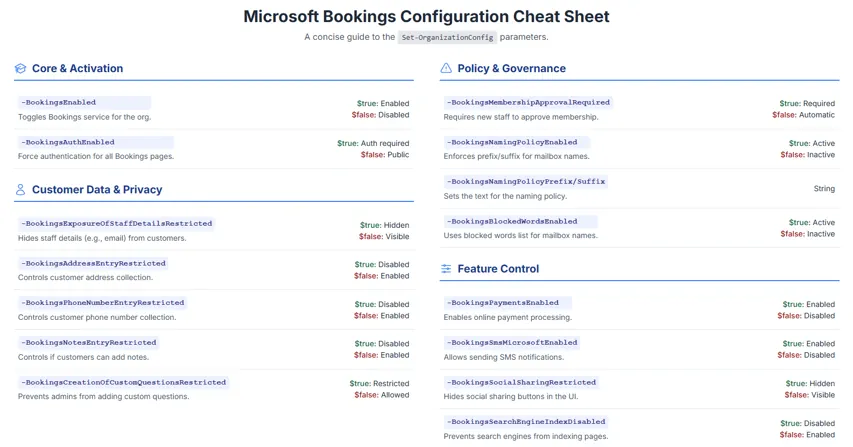Select the -BookingsEnabled parameter

(x=84, y=102)
